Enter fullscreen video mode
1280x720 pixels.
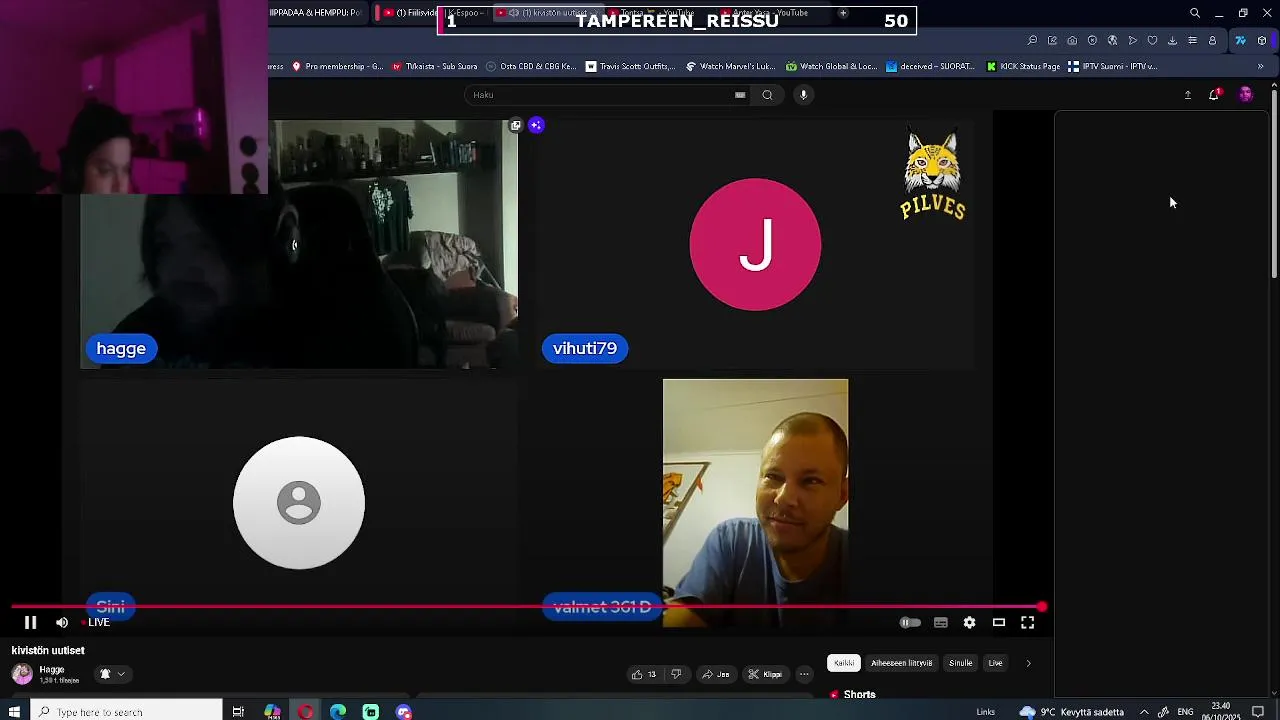1027,622
